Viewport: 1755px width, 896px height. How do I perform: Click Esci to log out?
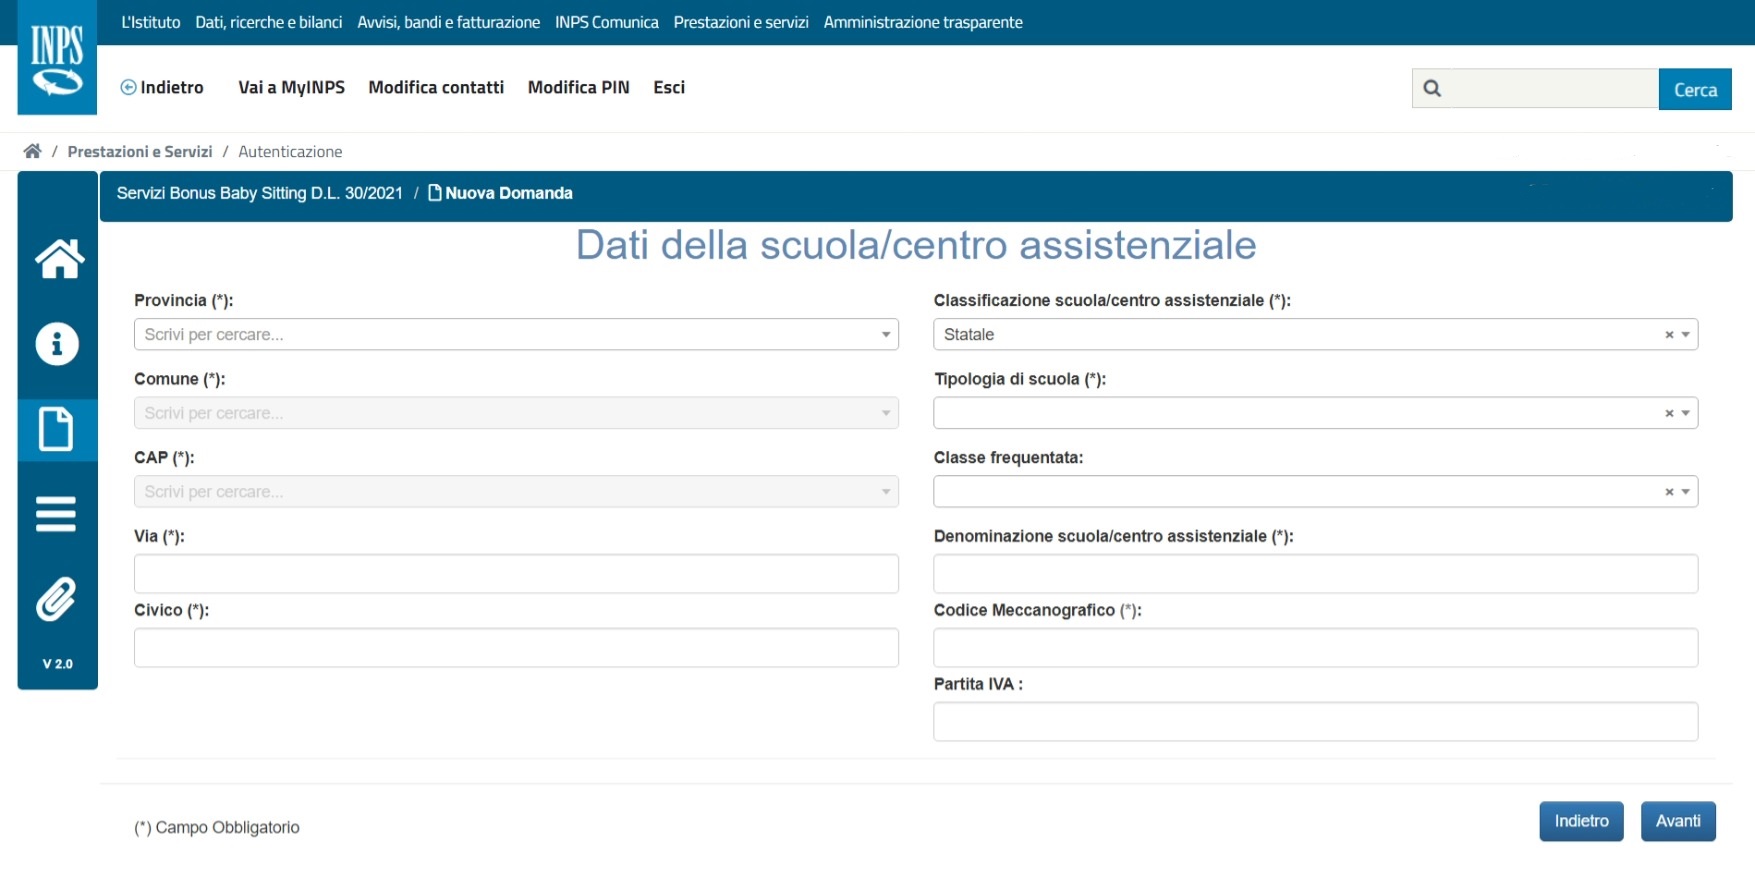tap(669, 87)
